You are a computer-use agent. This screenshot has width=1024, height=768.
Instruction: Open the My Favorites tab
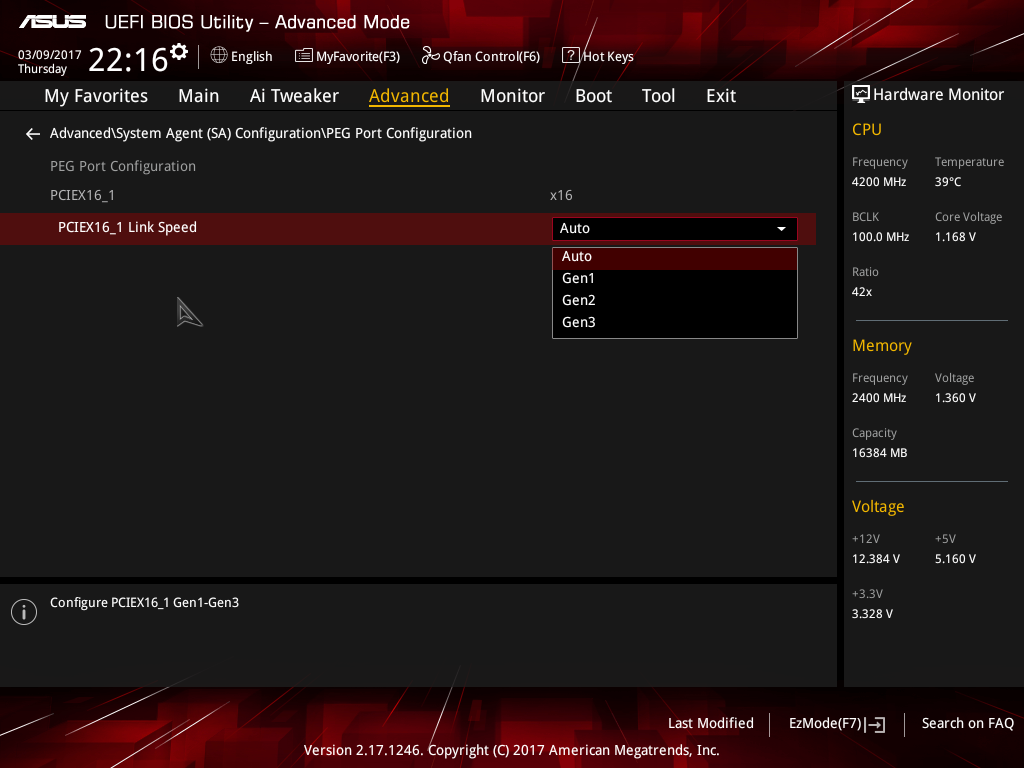pyautogui.click(x=96, y=96)
